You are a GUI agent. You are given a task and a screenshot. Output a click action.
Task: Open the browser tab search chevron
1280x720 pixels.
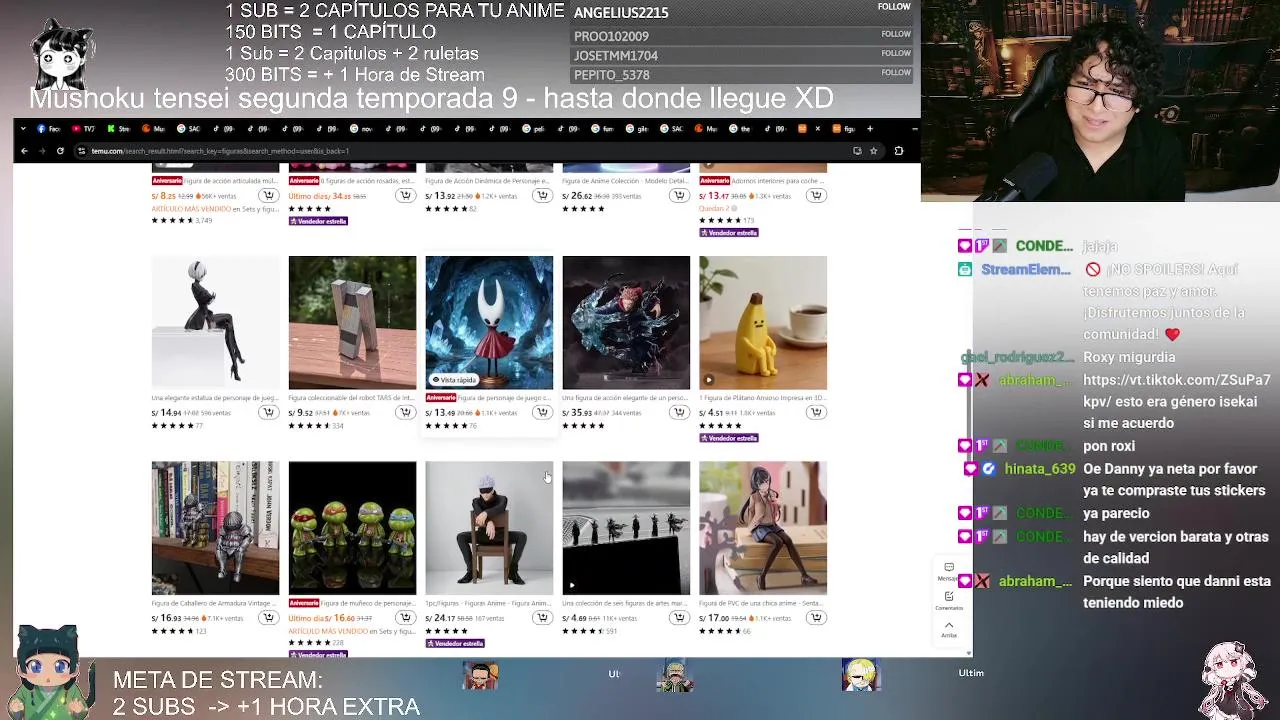pos(24,129)
